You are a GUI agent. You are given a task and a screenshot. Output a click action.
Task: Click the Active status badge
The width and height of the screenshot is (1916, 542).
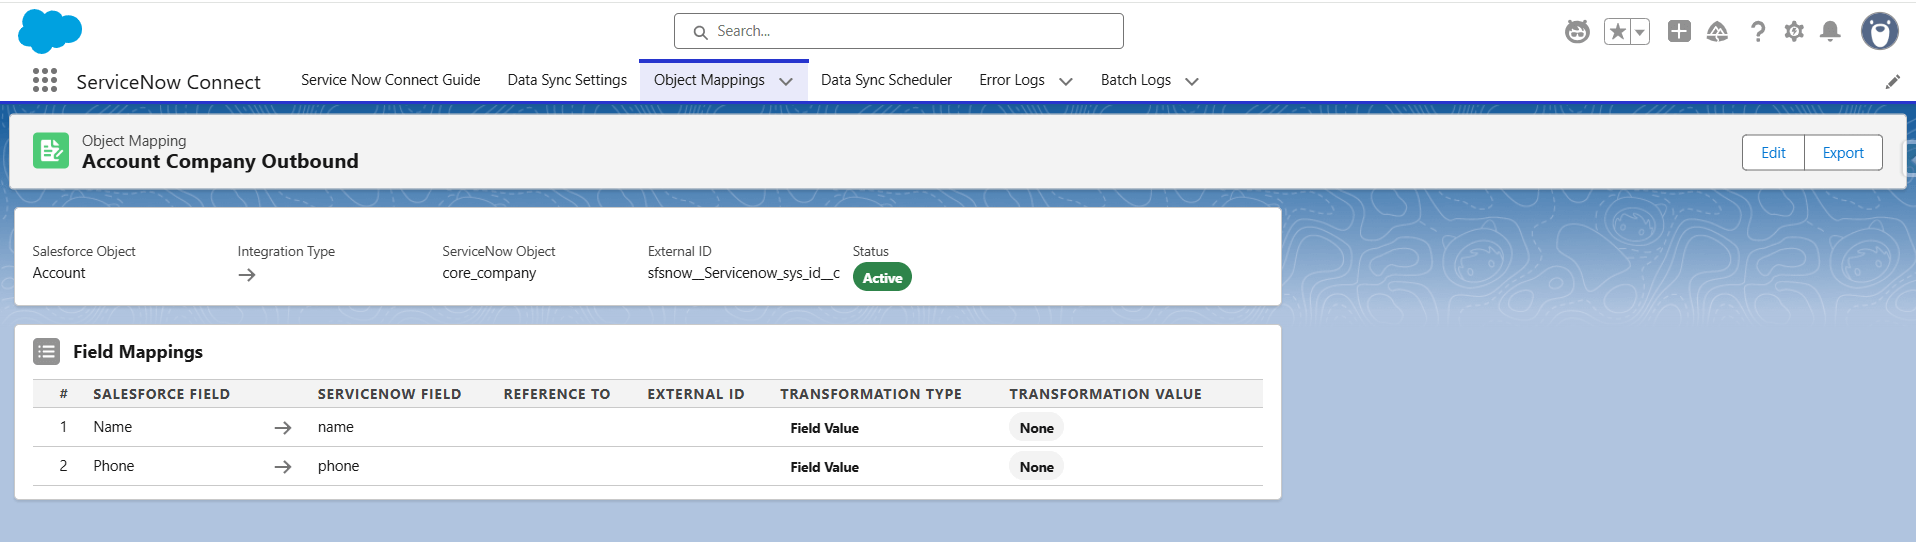coord(882,278)
